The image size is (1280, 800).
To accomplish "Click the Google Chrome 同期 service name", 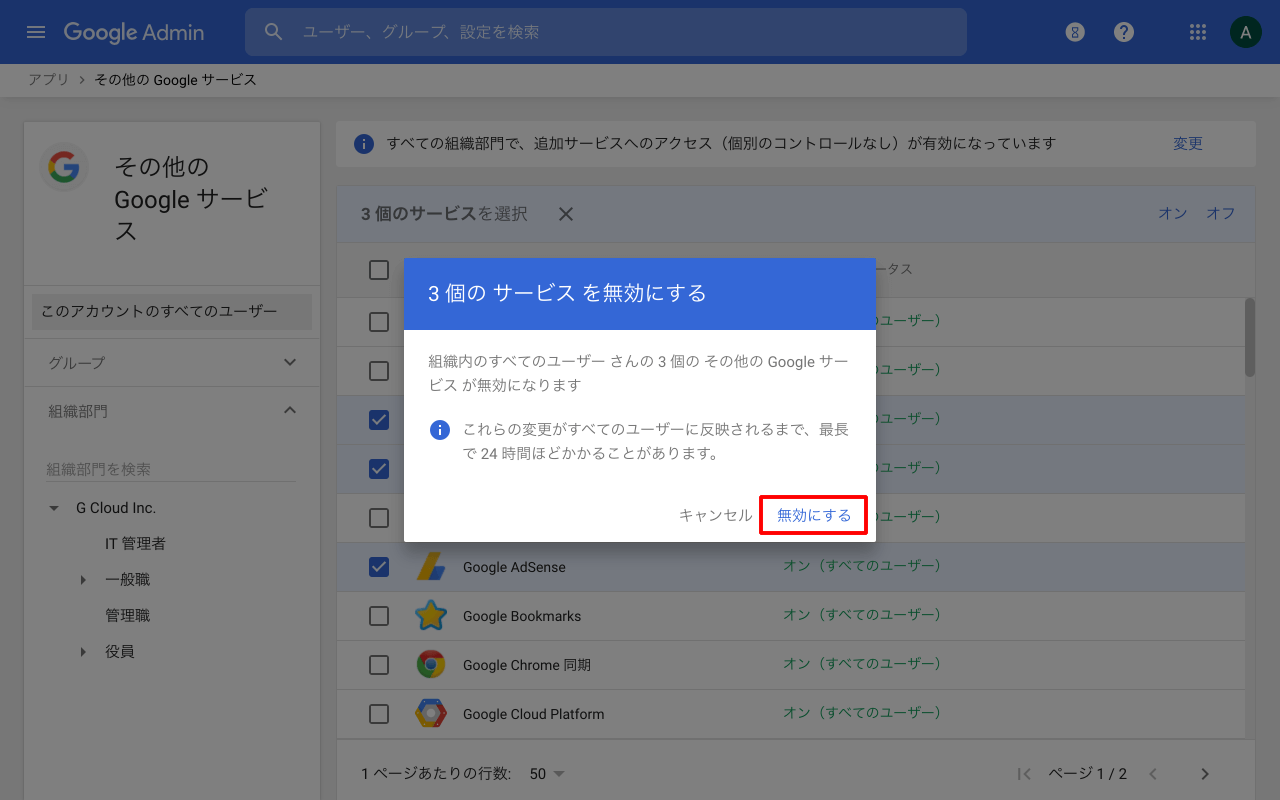I will tap(527, 665).
